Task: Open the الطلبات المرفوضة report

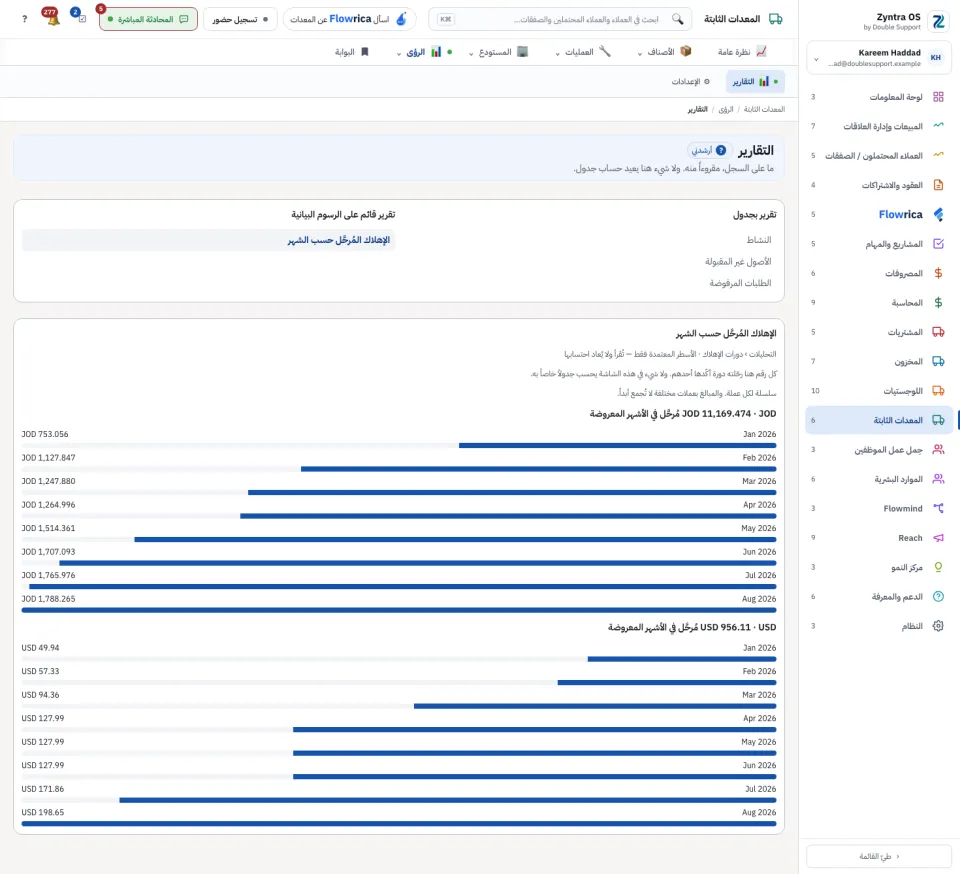Action: (x=740, y=283)
